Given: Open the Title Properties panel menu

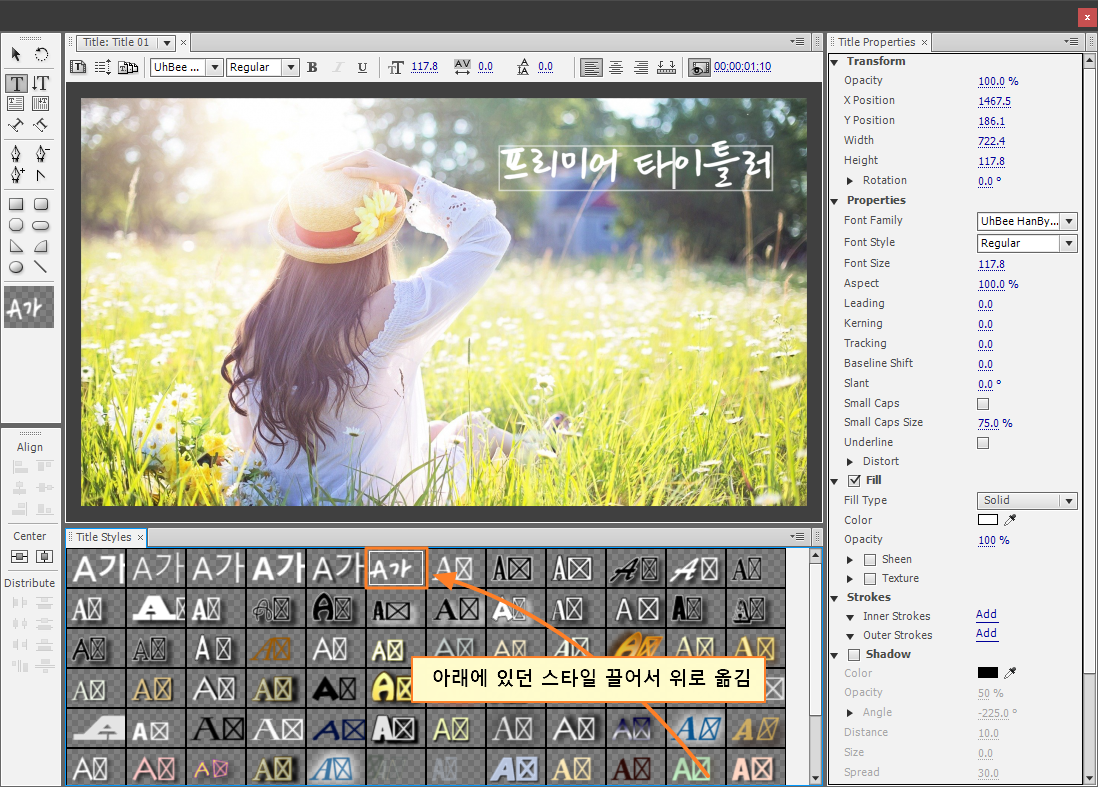Looking at the screenshot, I should [1071, 42].
